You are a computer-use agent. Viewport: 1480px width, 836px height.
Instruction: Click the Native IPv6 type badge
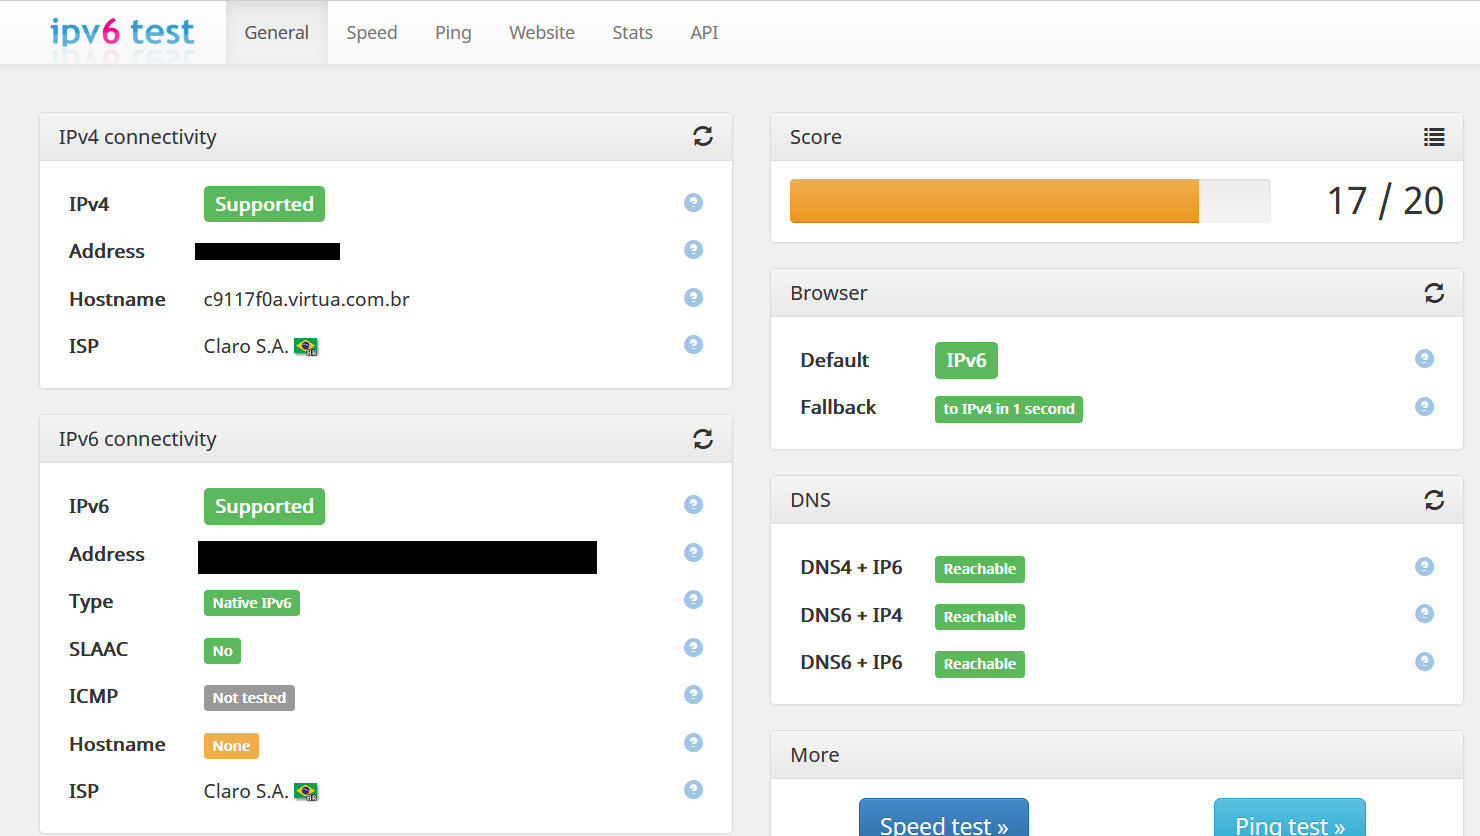(x=252, y=603)
